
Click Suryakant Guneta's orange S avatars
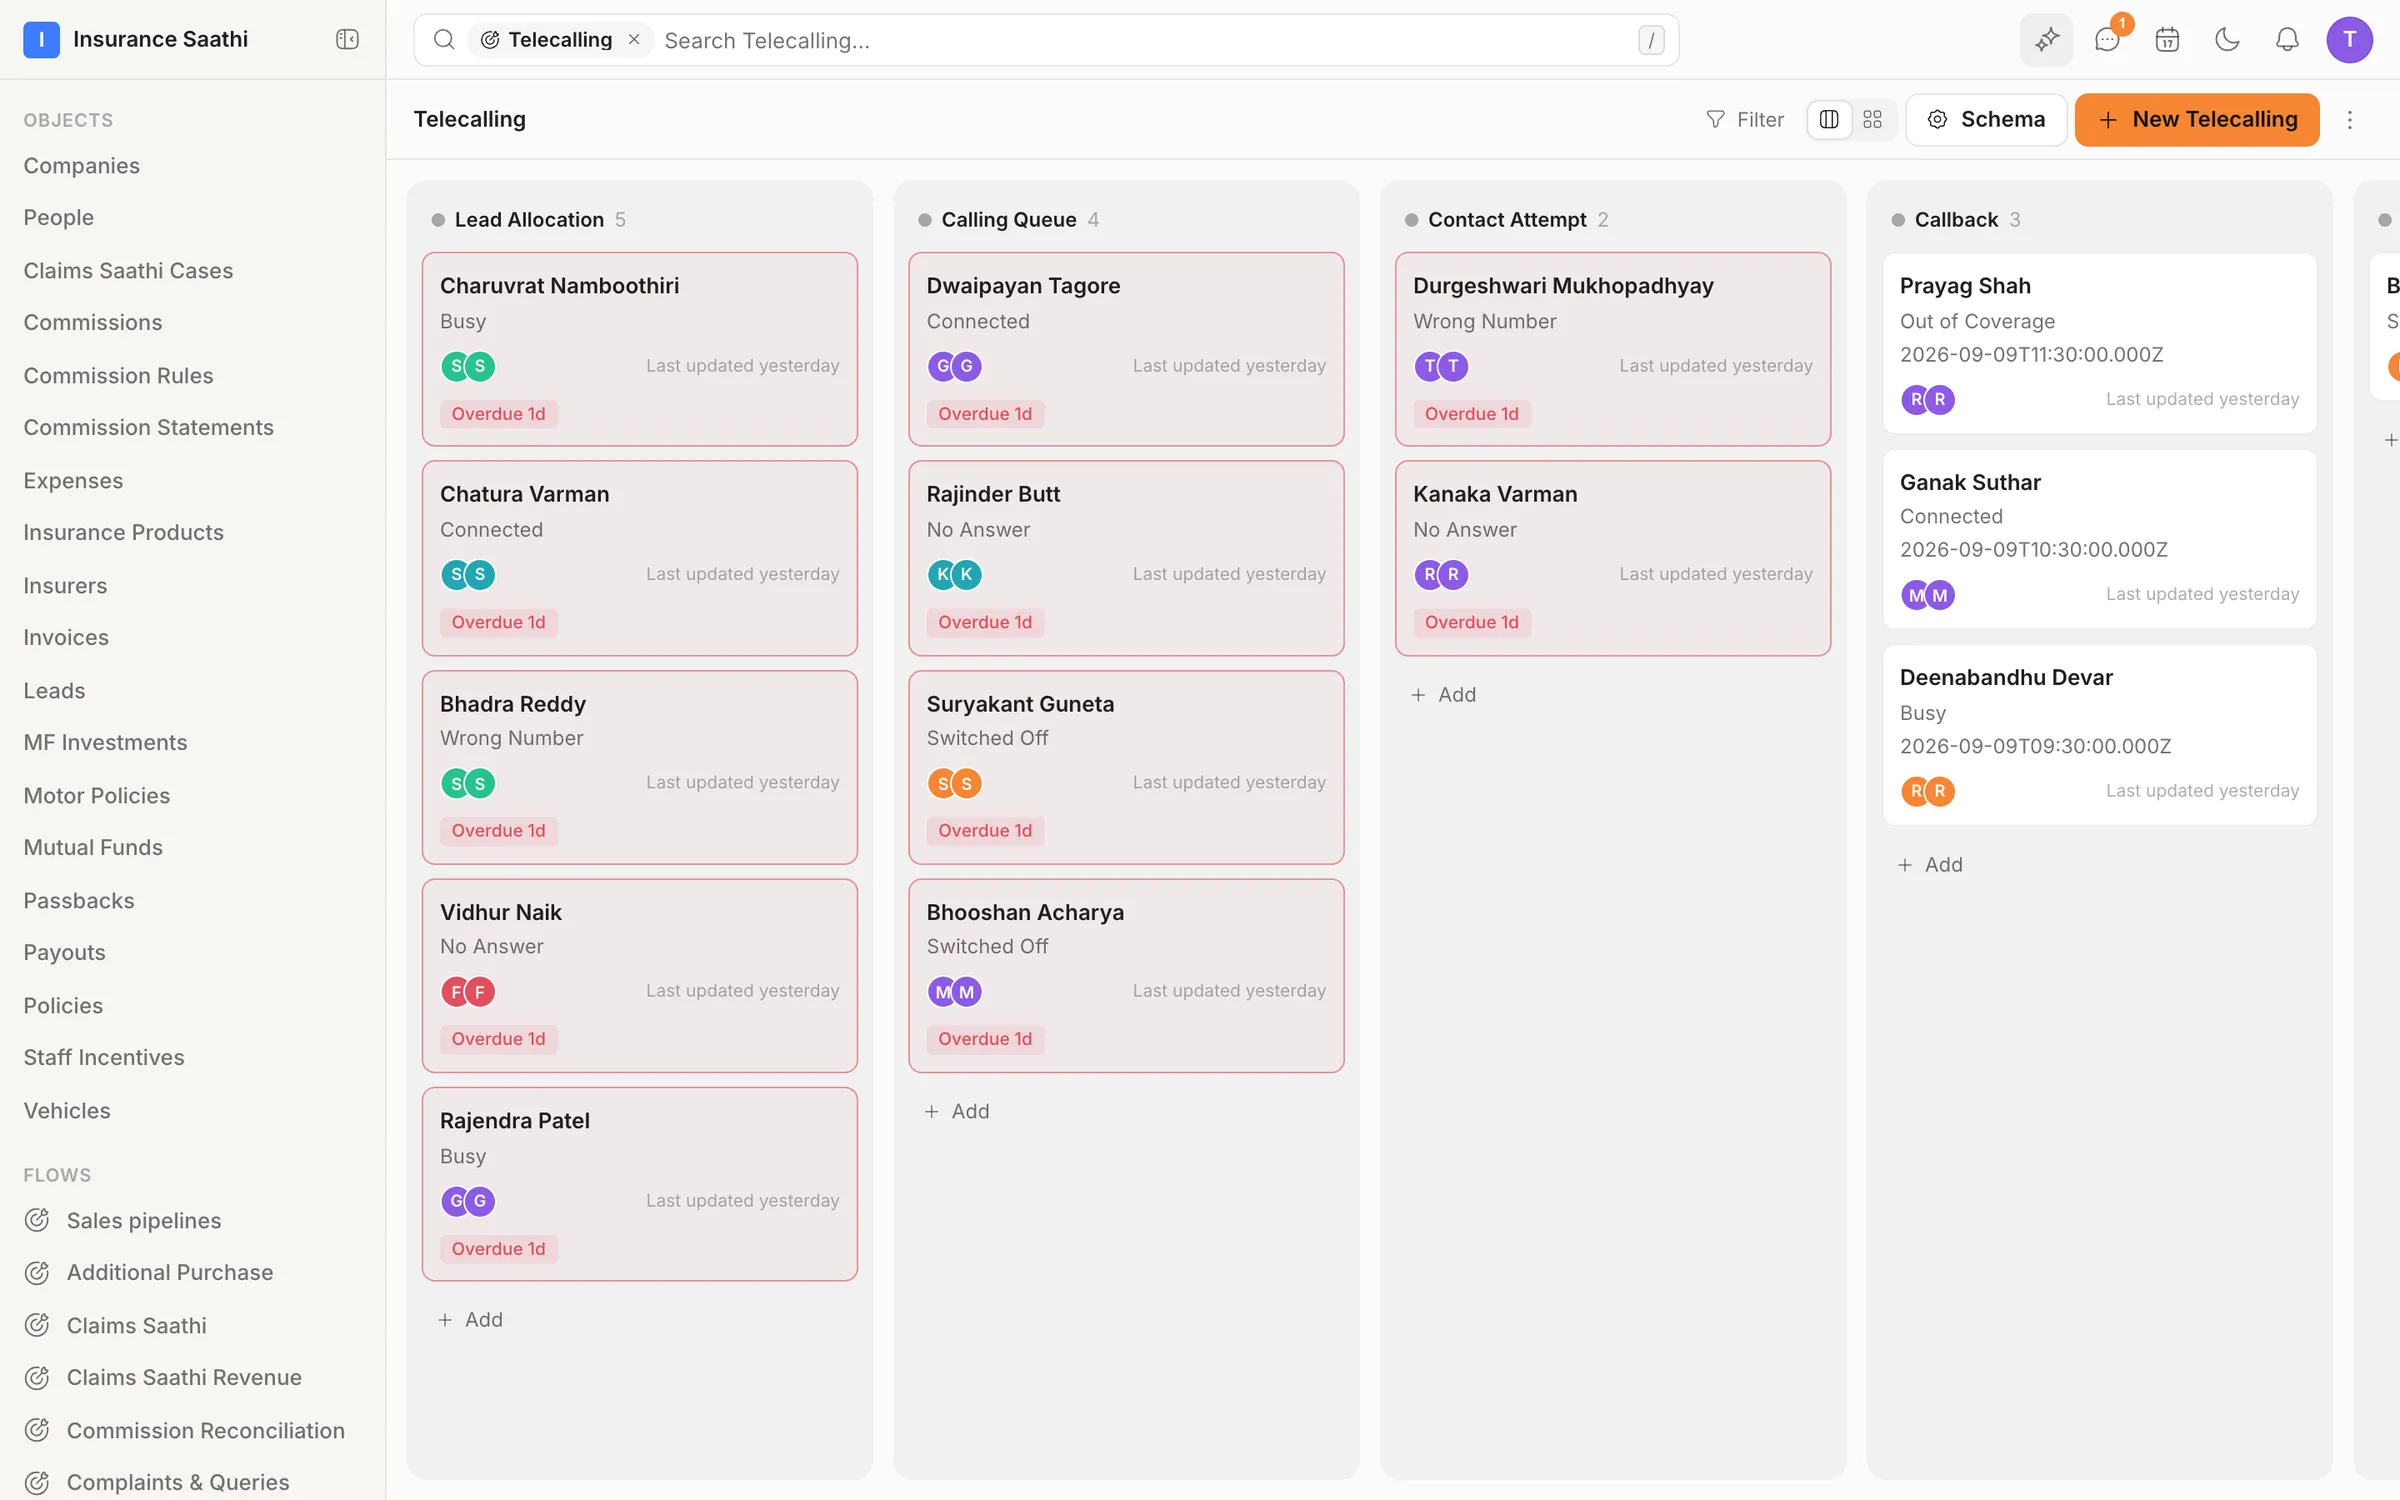955,783
